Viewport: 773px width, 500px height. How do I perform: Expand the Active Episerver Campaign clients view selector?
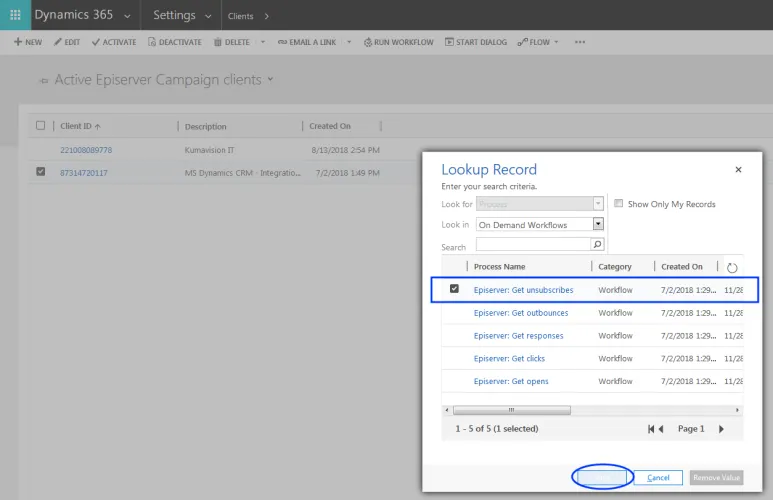pos(270,79)
